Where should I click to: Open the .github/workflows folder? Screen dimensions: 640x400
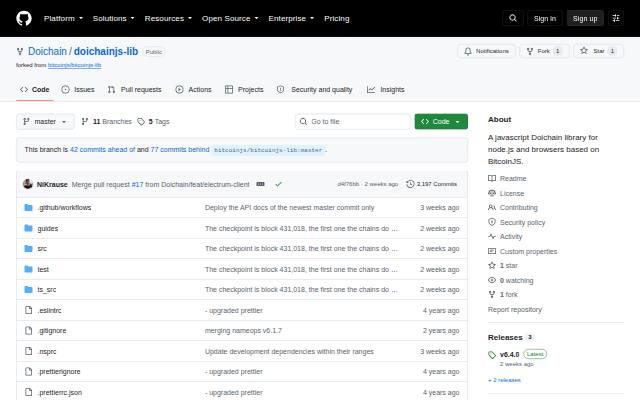pos(64,208)
